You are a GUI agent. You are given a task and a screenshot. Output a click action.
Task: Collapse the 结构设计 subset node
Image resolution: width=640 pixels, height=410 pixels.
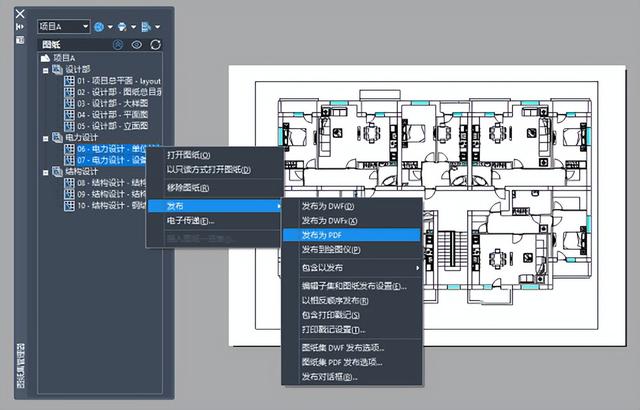coord(45,171)
